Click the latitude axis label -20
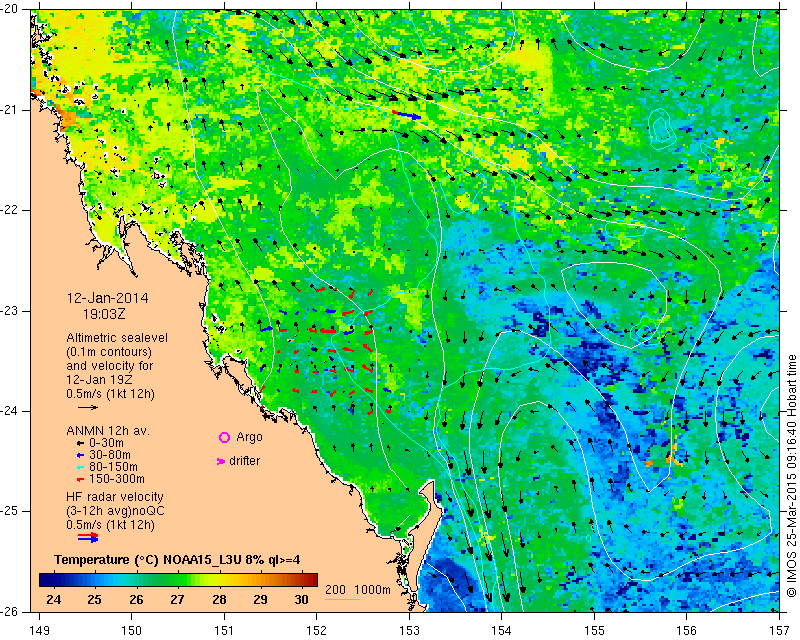The image size is (800, 640). (x=10, y=9)
